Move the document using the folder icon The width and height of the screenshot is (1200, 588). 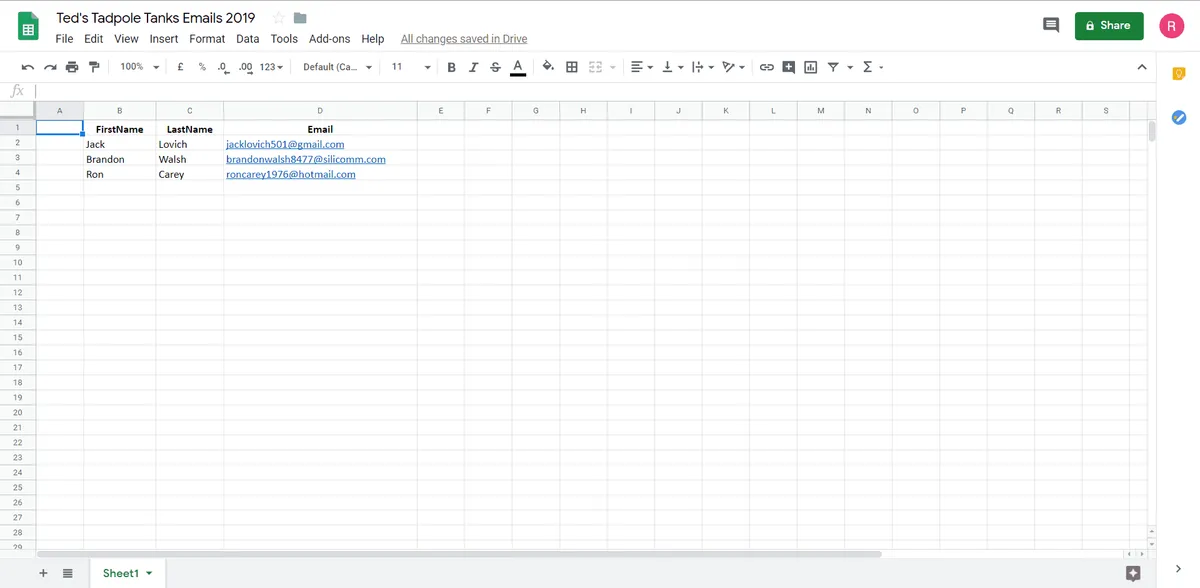(x=300, y=18)
